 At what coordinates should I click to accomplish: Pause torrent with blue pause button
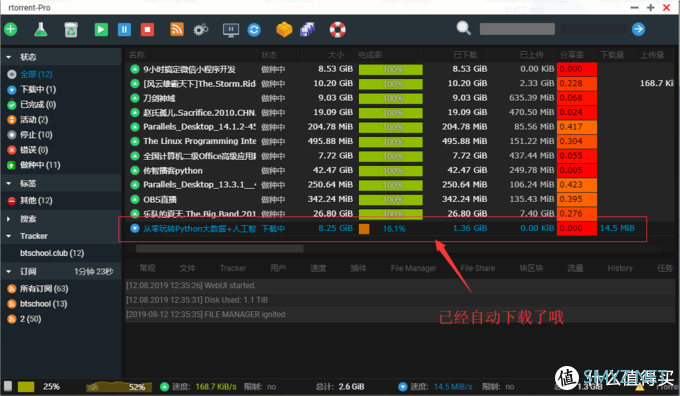click(x=124, y=29)
